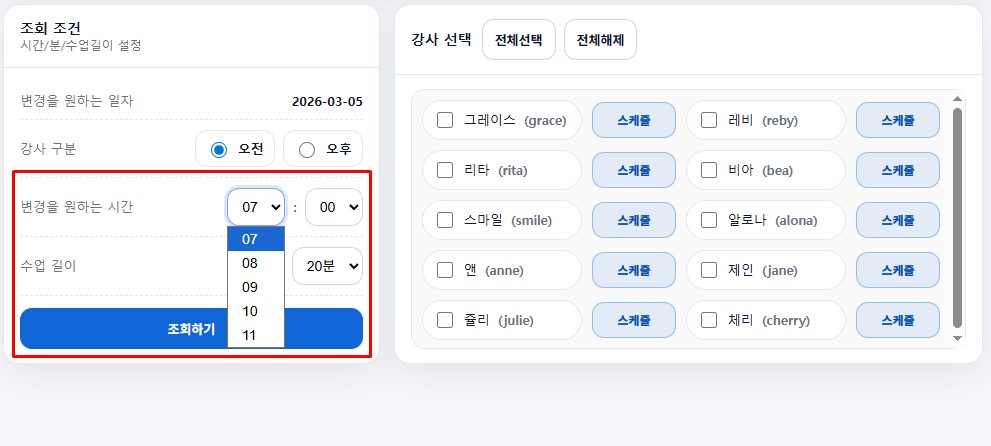Collapse the hour dropdown showing 07

256,207
